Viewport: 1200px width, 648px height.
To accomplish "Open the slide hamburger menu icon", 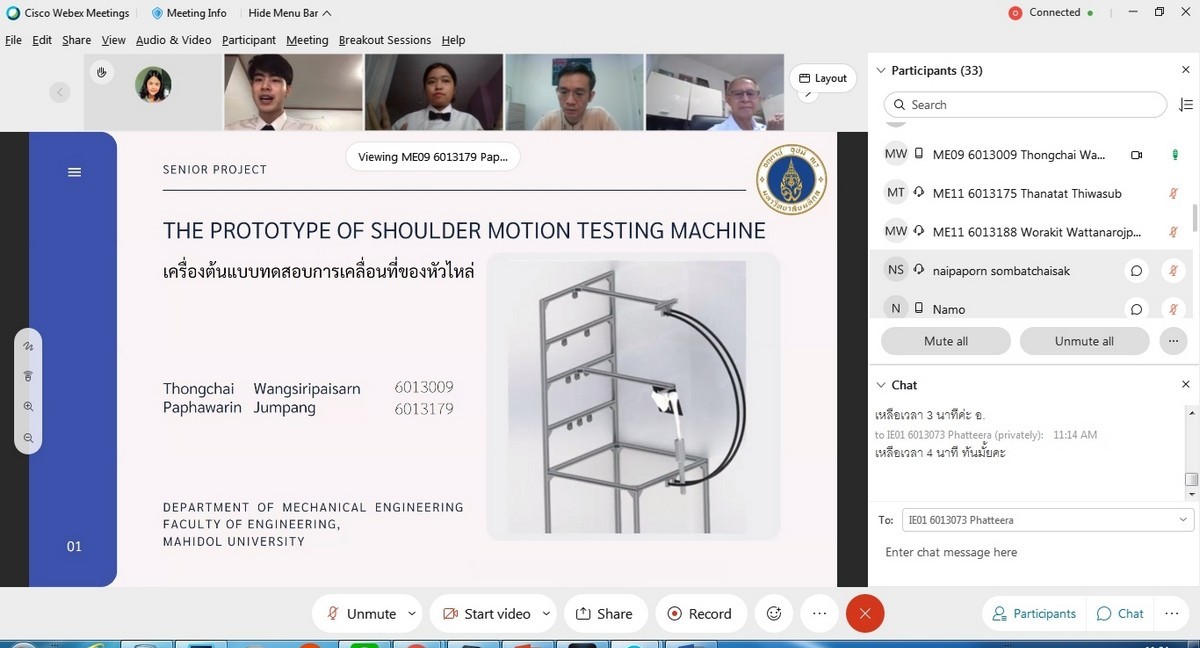I will (74, 172).
